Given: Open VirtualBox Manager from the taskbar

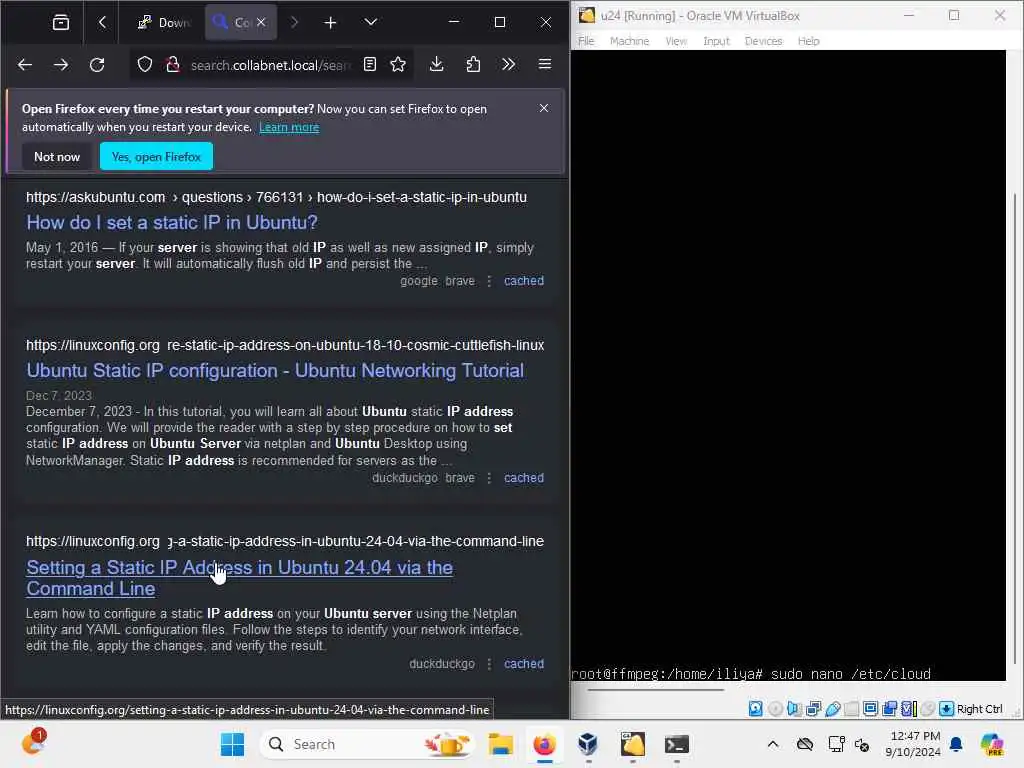Looking at the screenshot, I should (x=588, y=744).
